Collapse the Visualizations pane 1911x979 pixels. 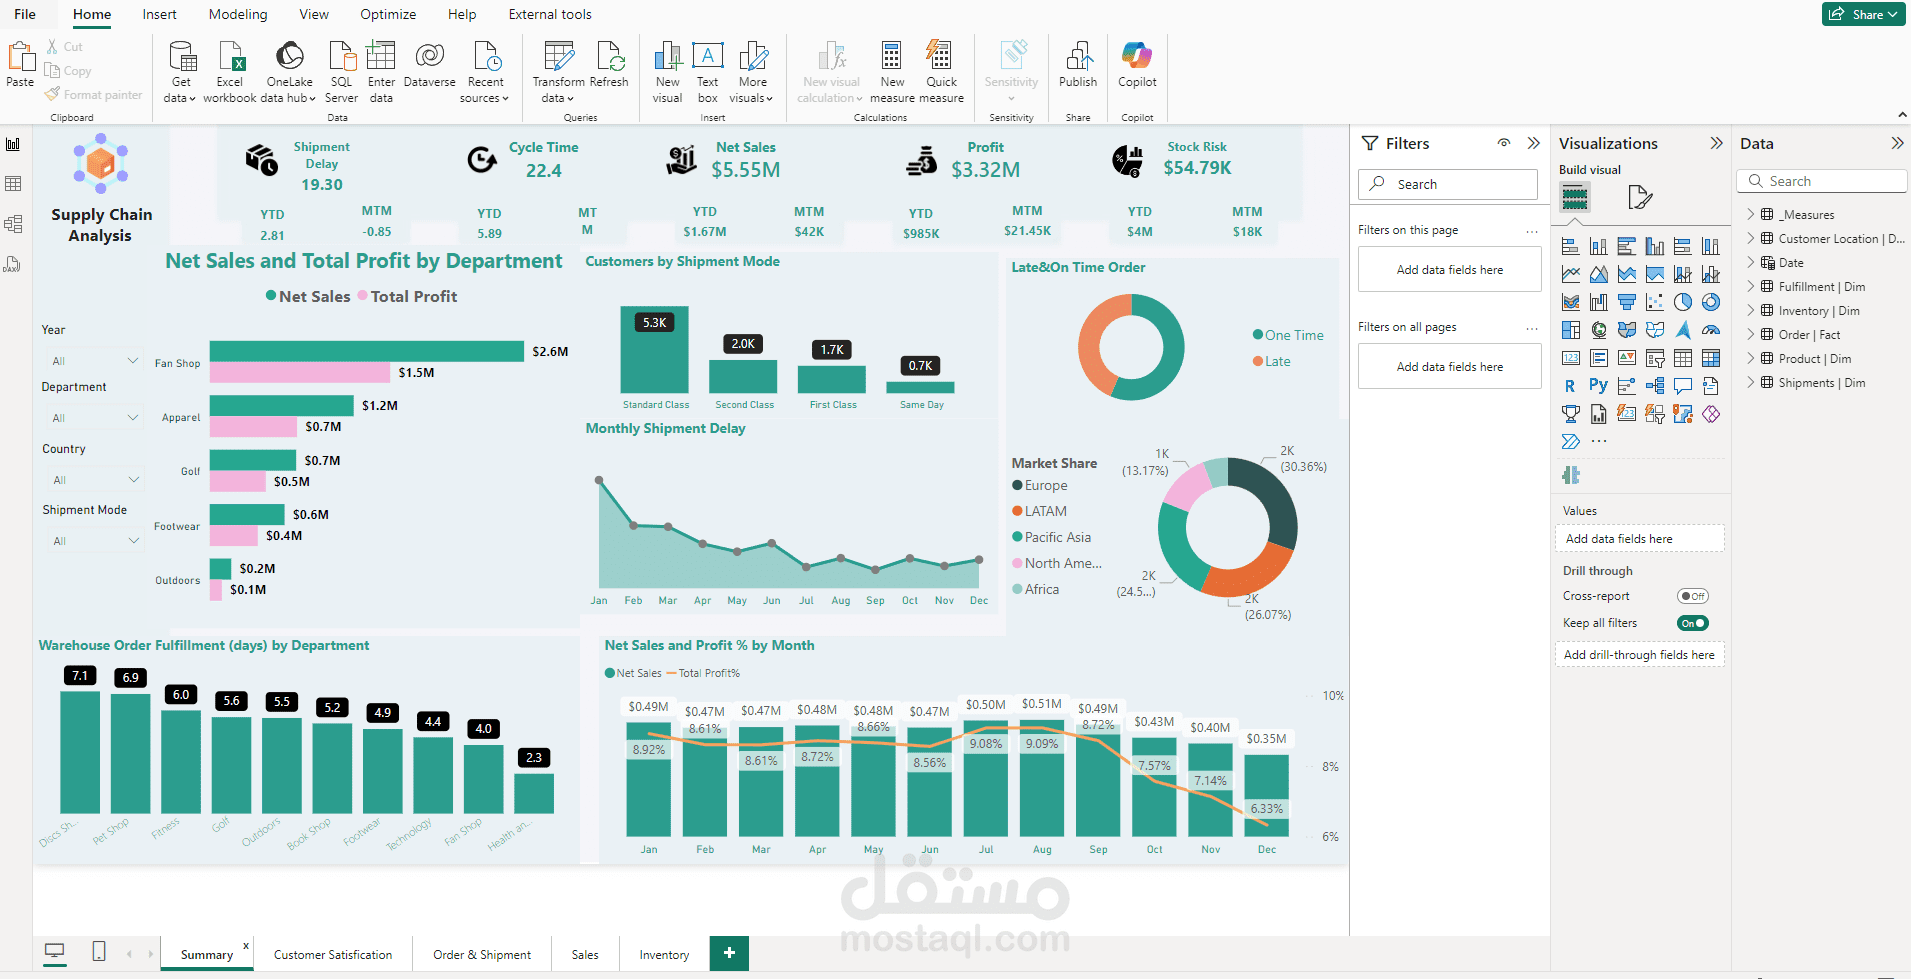coord(1716,143)
